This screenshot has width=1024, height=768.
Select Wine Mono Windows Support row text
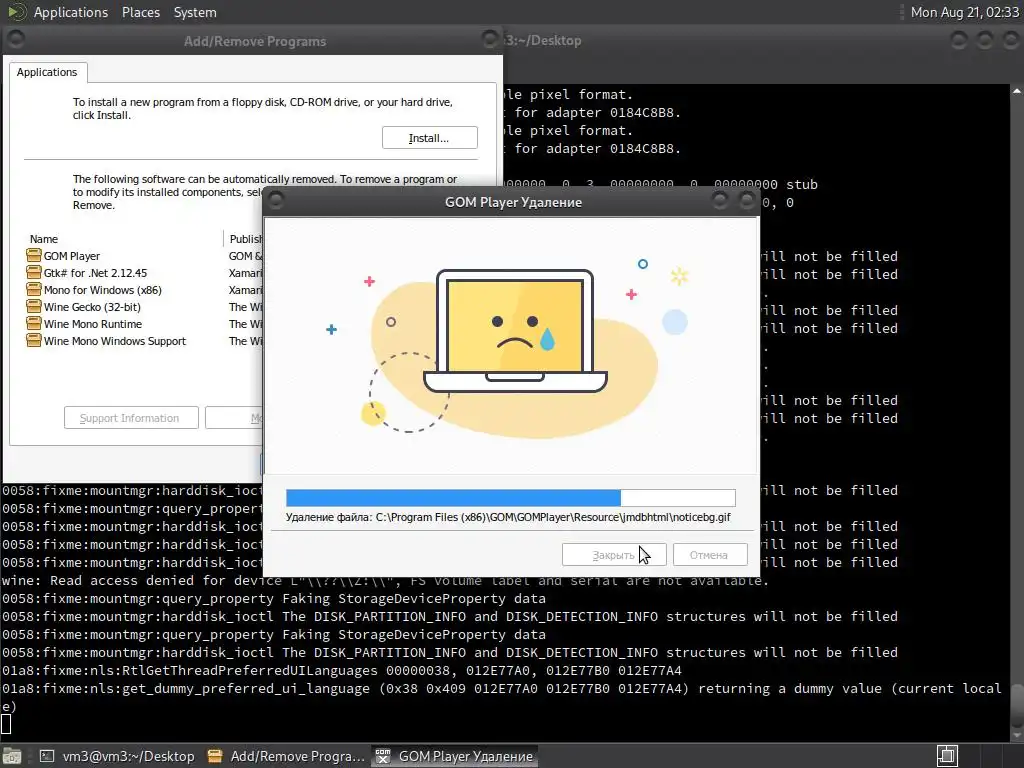pyautogui.click(x=115, y=341)
